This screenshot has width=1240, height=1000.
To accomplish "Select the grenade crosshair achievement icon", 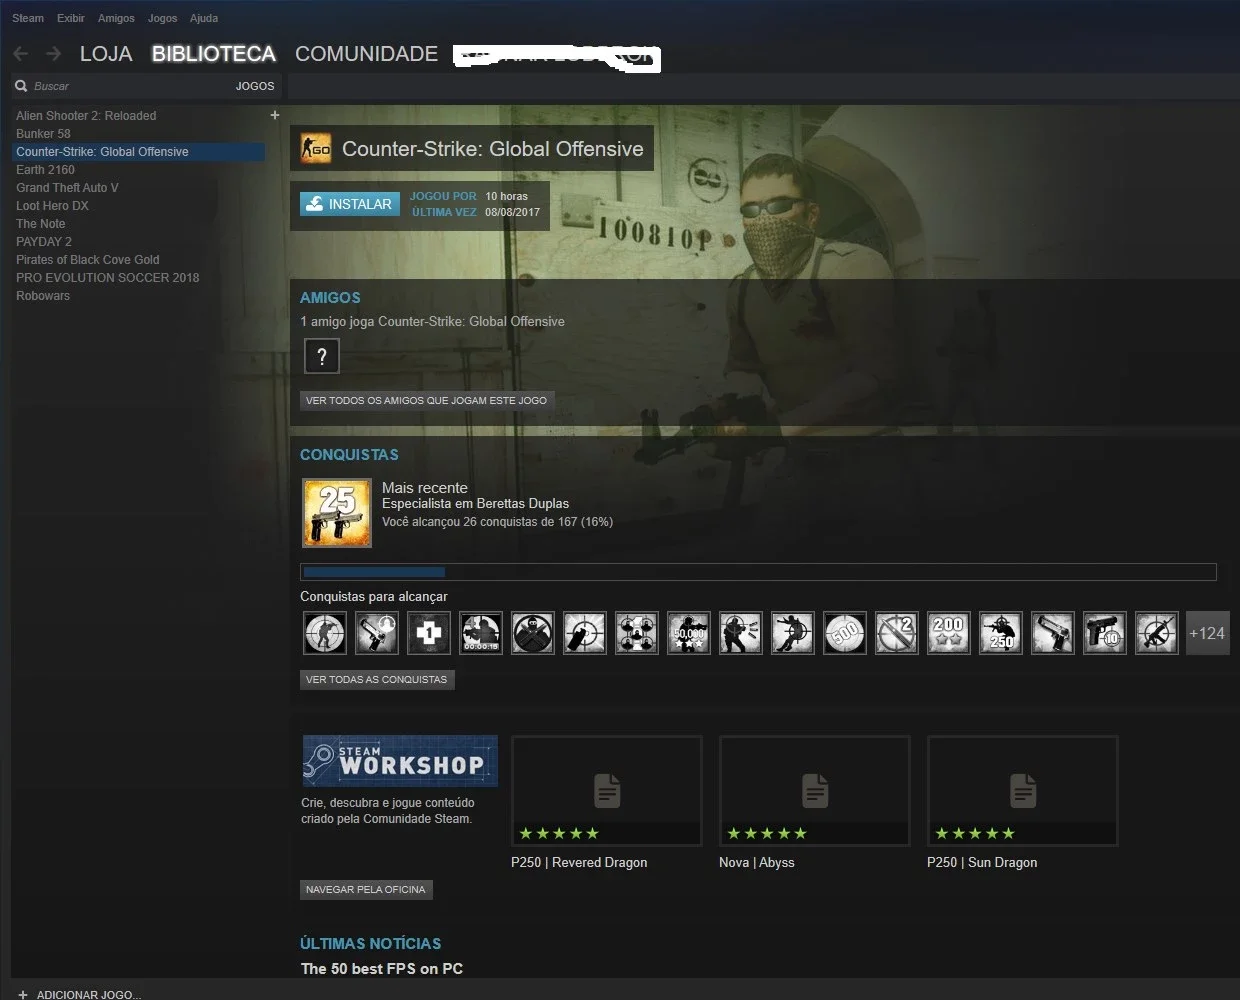I will 584,633.
